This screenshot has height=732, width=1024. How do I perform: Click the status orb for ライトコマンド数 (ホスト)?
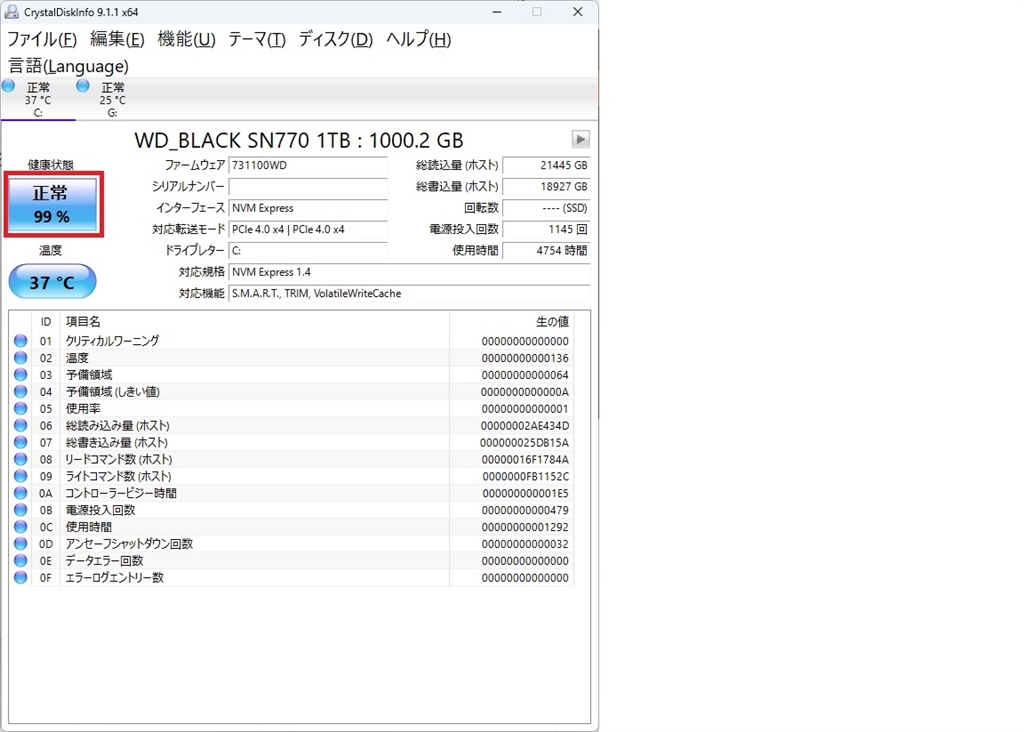(21, 476)
